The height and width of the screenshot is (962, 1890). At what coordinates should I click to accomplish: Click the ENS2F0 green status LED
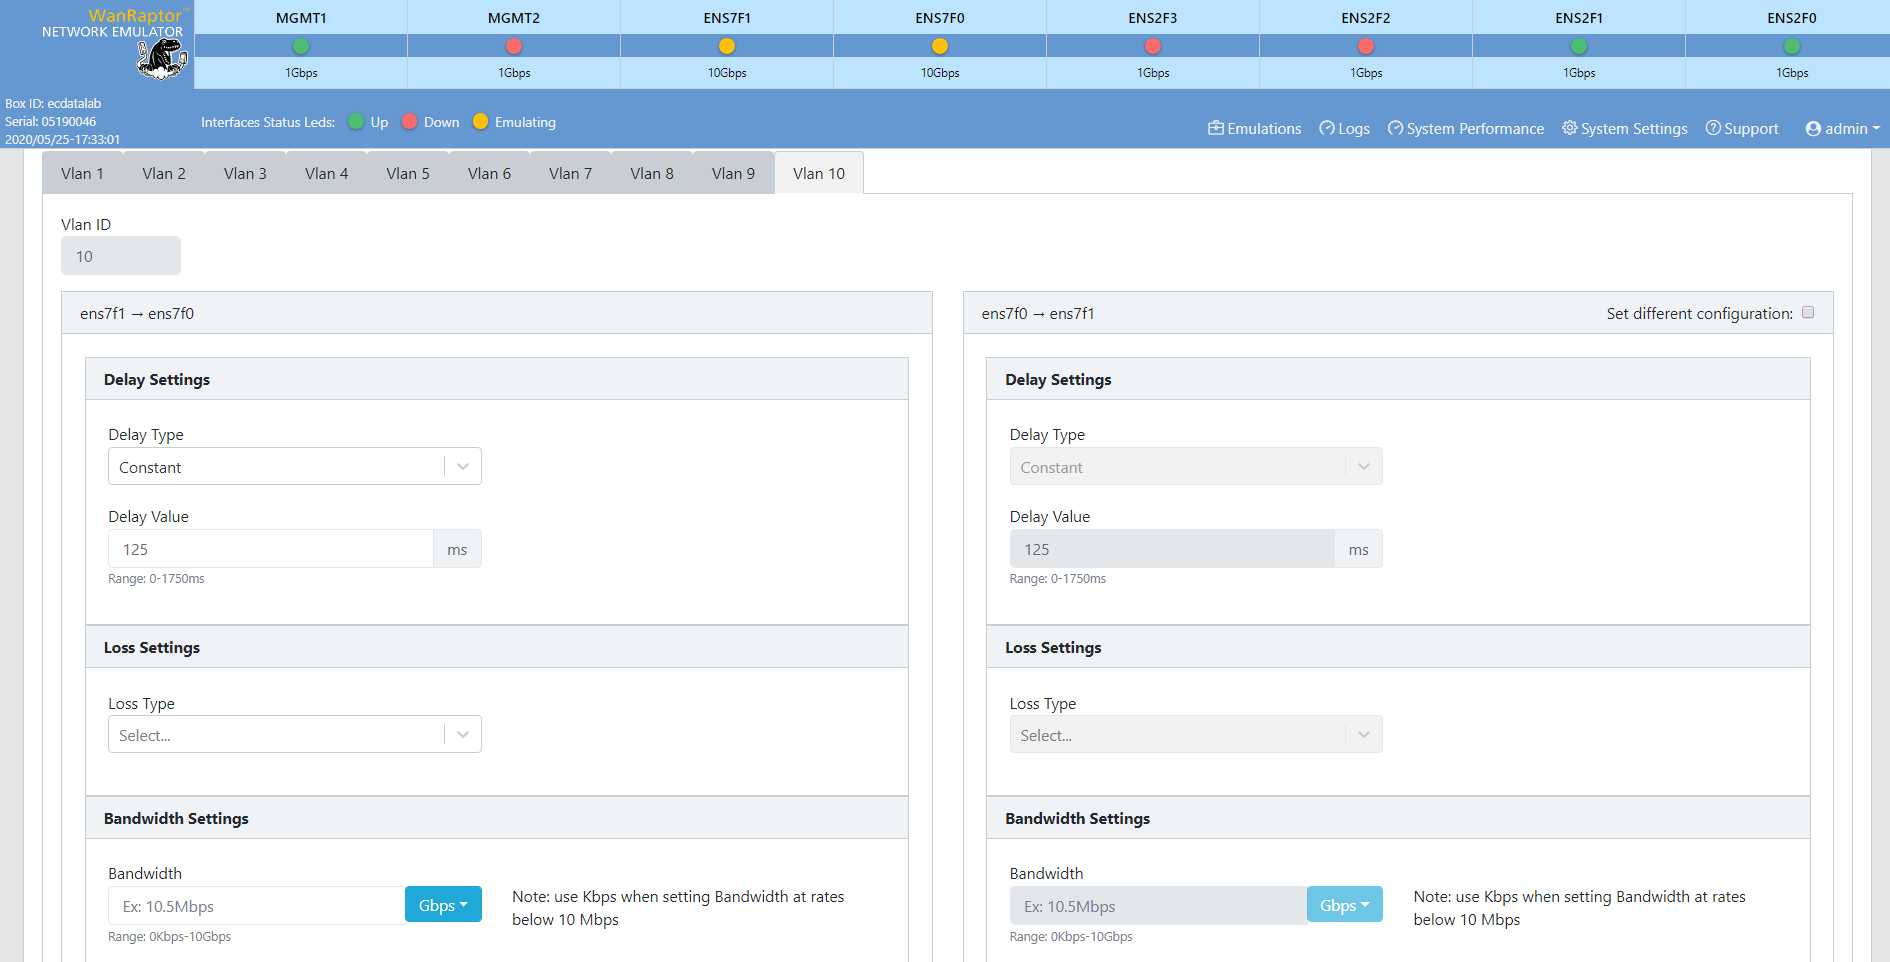point(1791,46)
